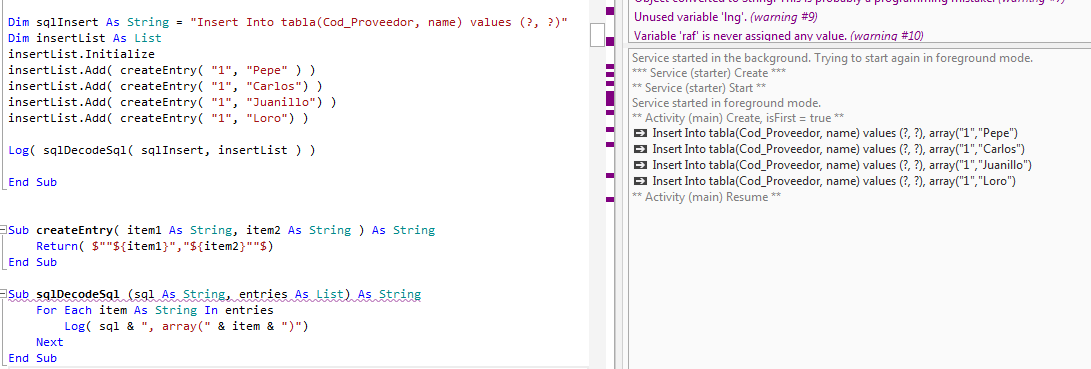This screenshot has width=1091, height=369.
Task: Select log text ending with array("1","Loro")
Action: coord(834,181)
